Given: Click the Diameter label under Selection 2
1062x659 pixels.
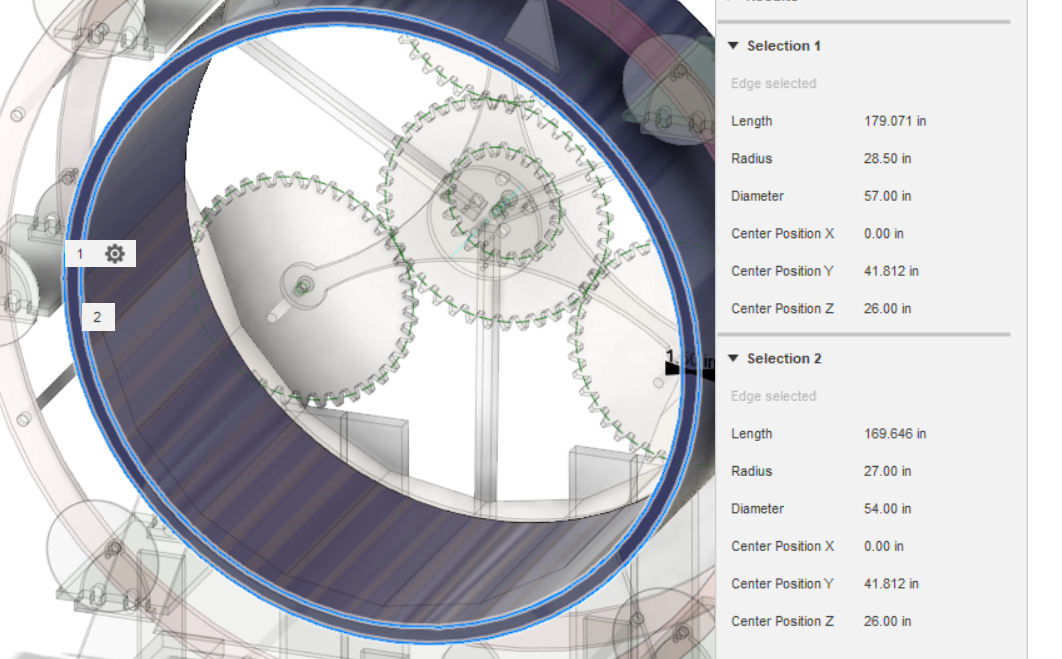Looking at the screenshot, I should pos(757,509).
